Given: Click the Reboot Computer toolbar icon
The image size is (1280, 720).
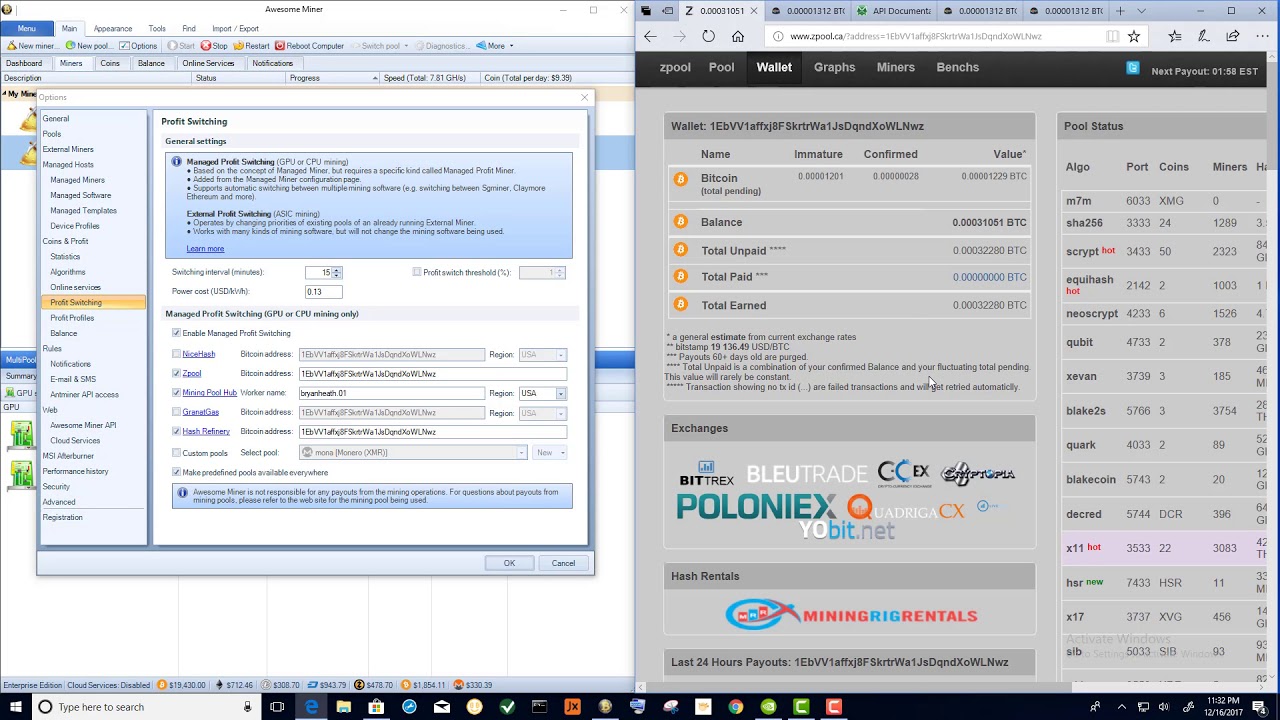Looking at the screenshot, I should pyautogui.click(x=279, y=46).
